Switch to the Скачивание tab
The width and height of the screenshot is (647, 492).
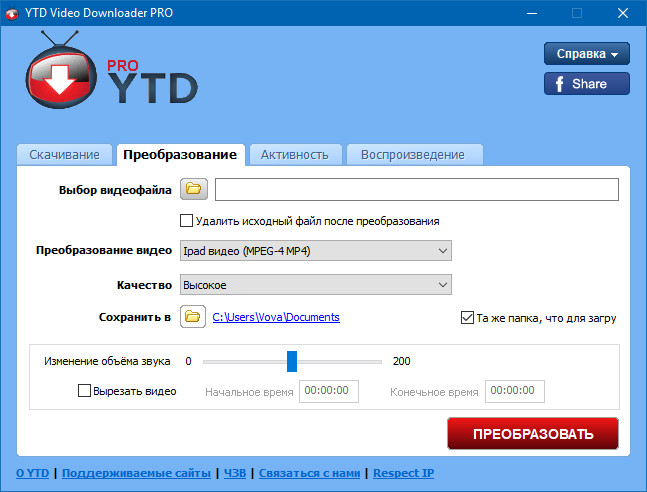tap(64, 155)
